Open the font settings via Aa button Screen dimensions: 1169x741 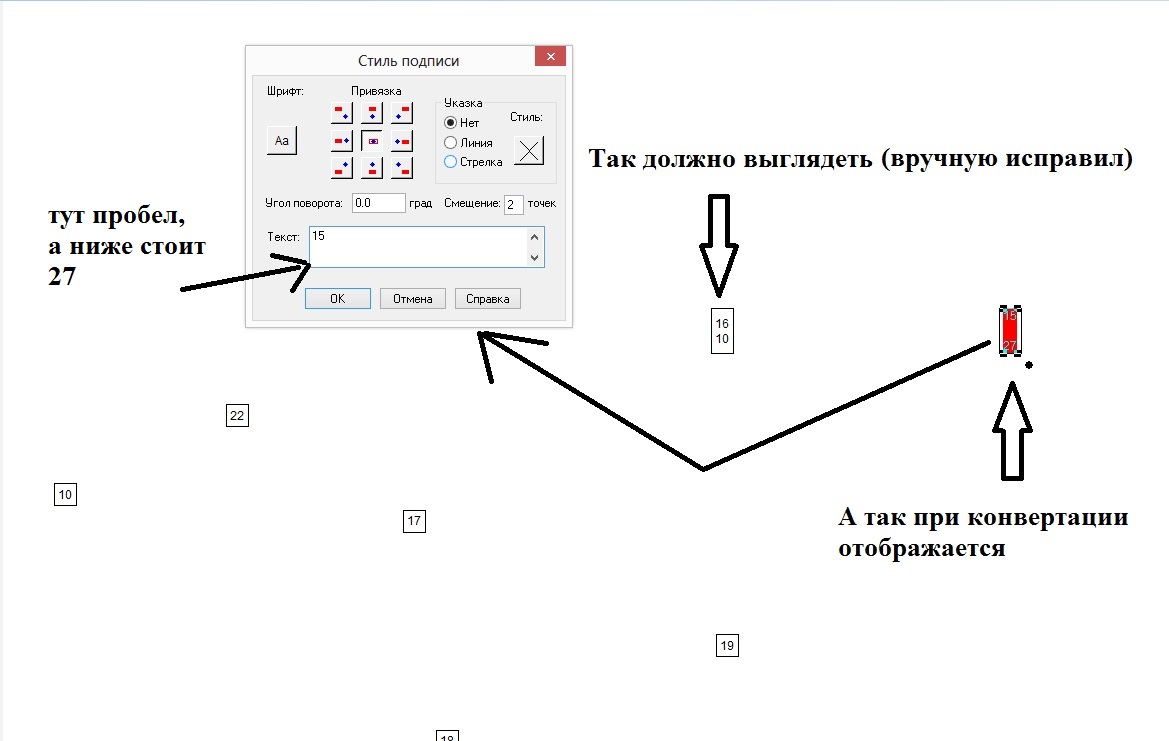[282, 140]
